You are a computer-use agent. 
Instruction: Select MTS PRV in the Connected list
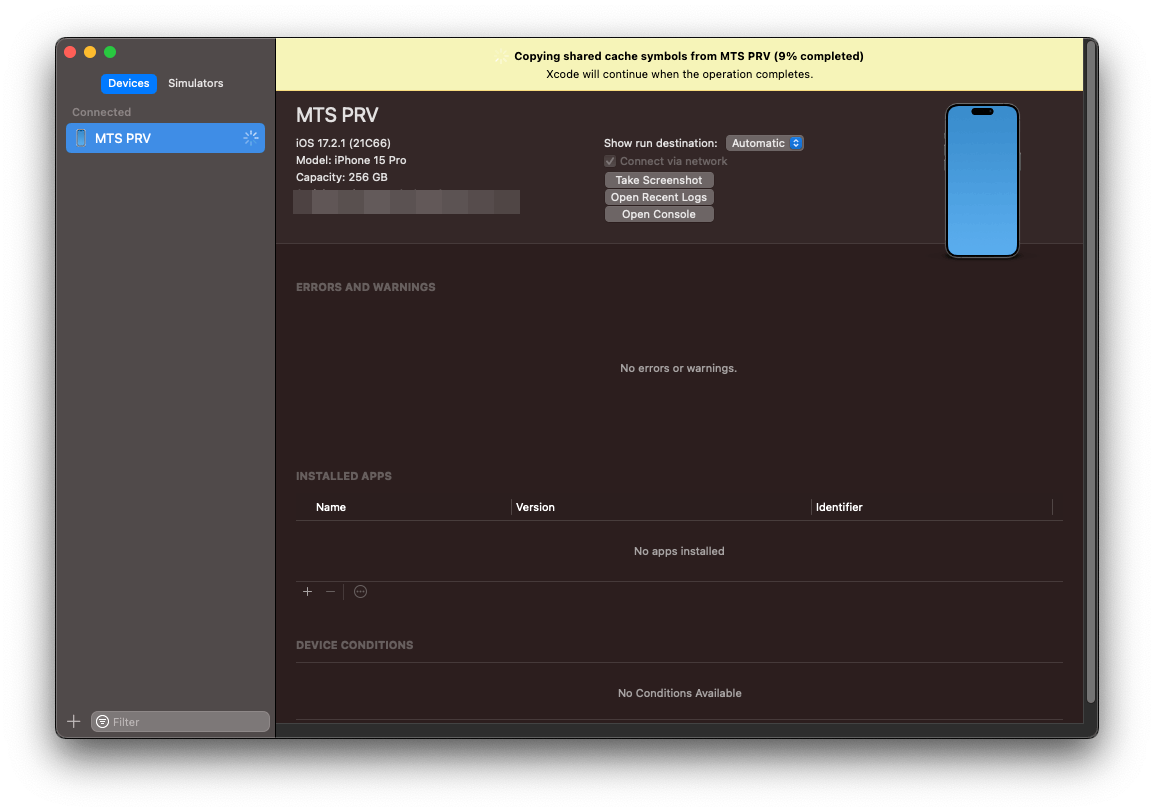(x=166, y=138)
